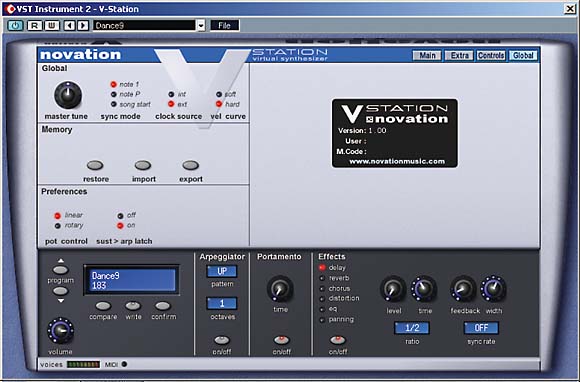Select sync mode song start
The height and width of the screenshot is (382, 580).
[114, 104]
